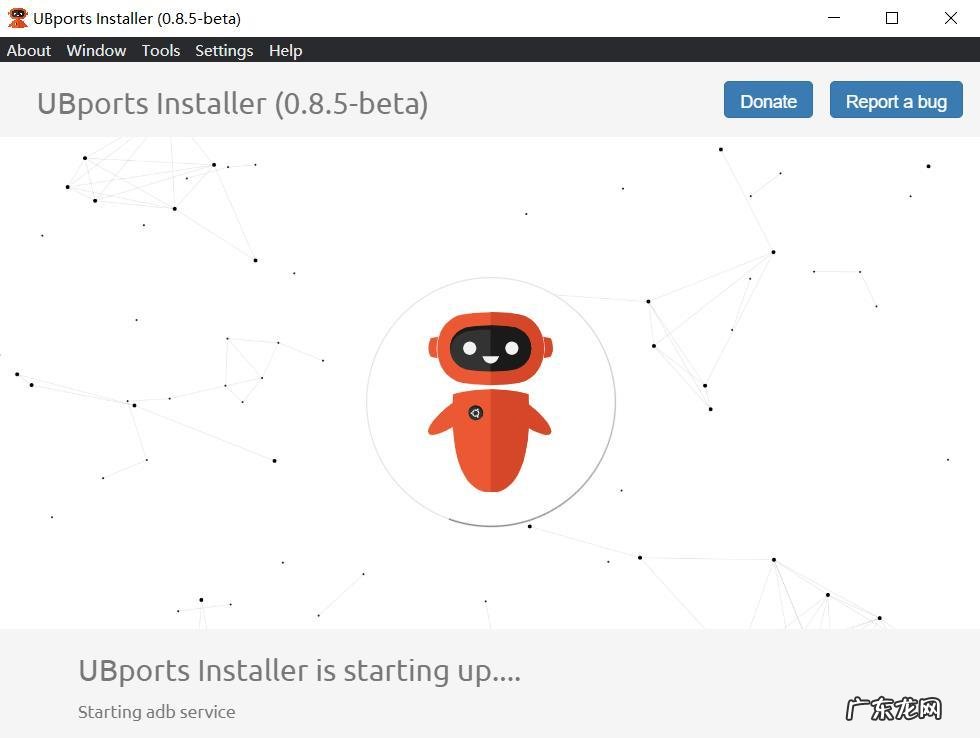Viewport: 980px width, 738px height.
Task: Maximize the UBports Installer window
Action: [x=892, y=18]
